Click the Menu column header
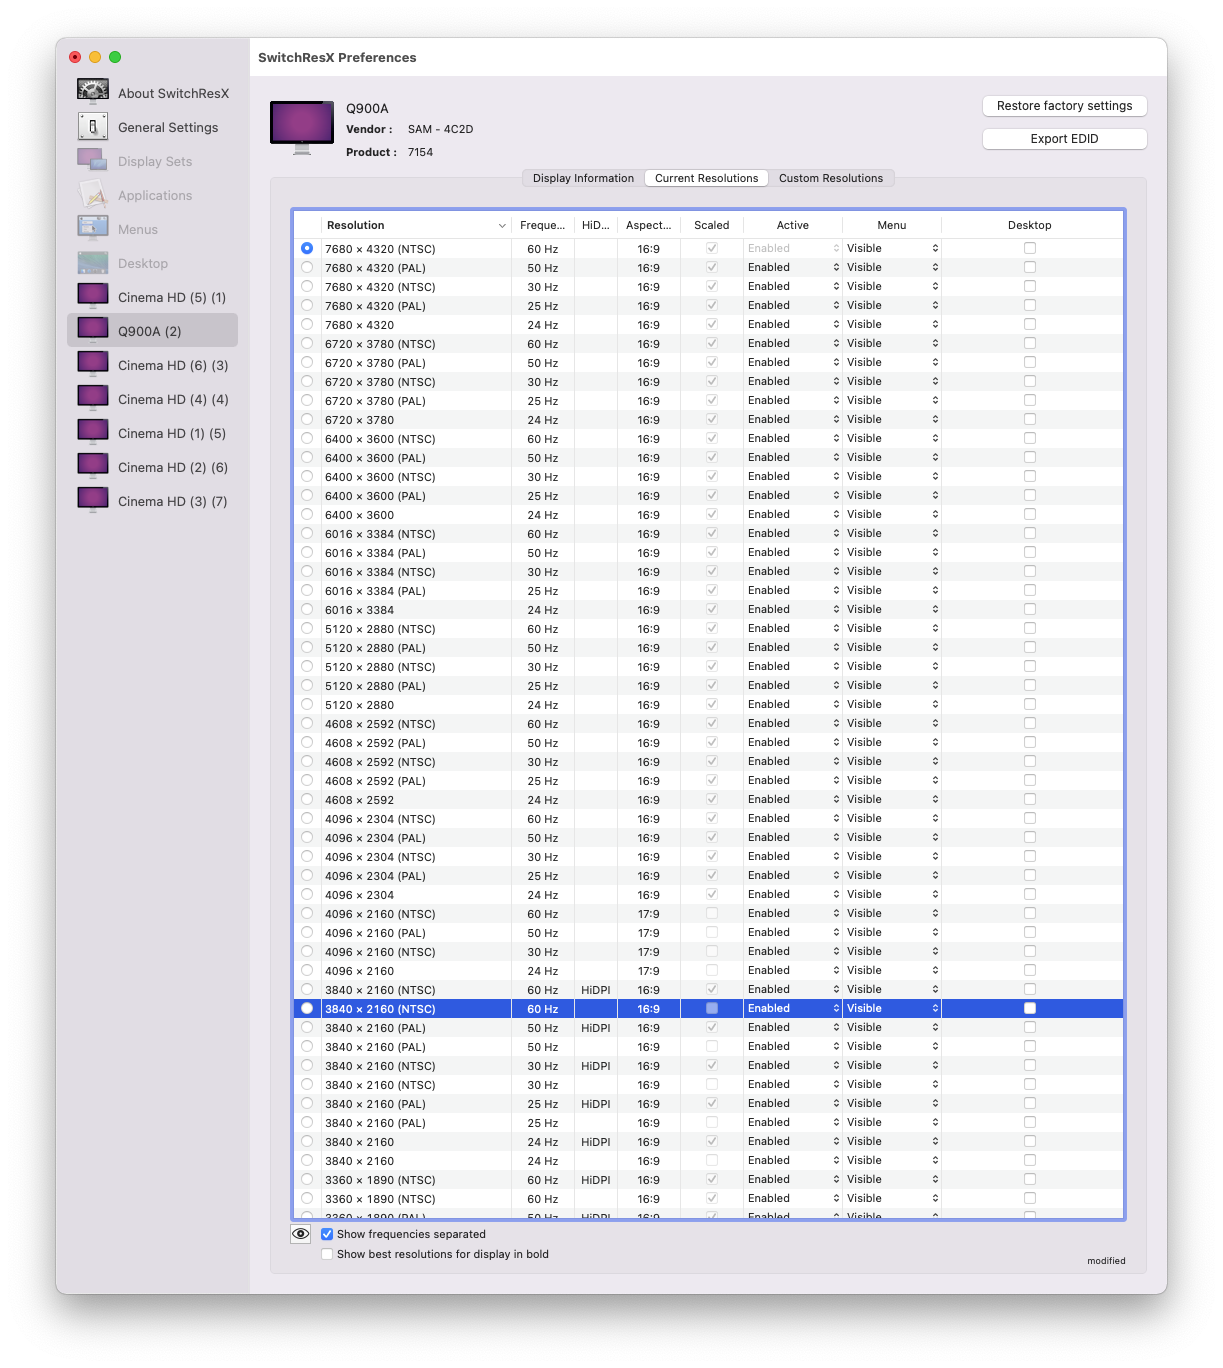1223x1368 pixels. point(892,225)
